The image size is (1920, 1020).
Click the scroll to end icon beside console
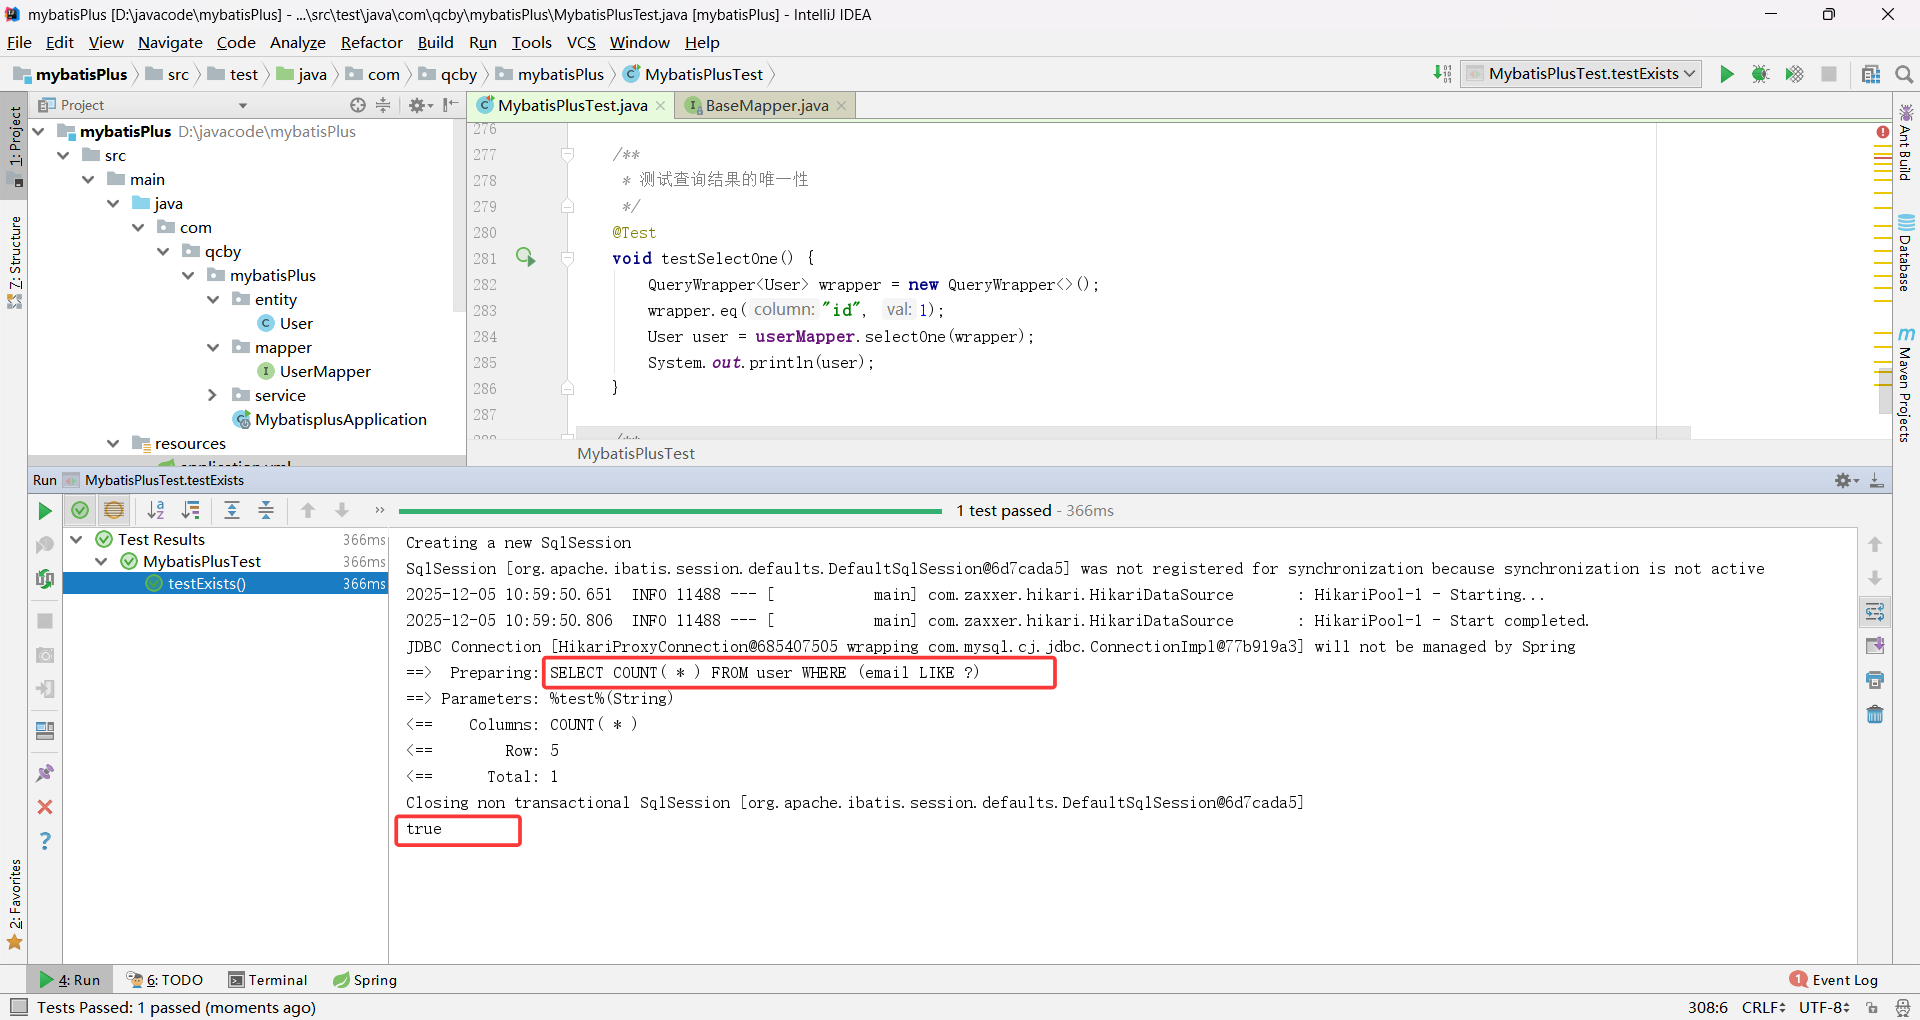pos(1875,646)
